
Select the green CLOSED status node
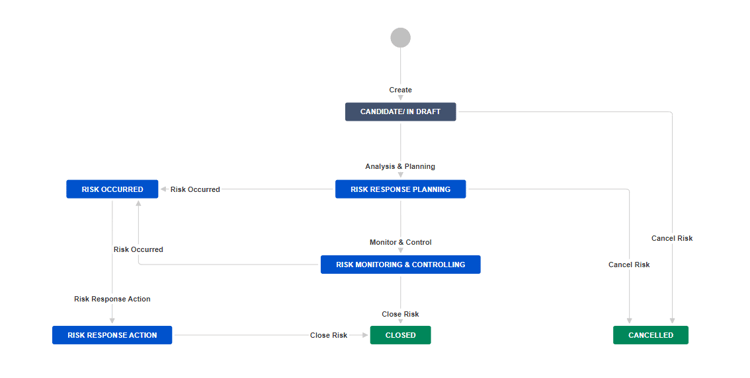tap(400, 335)
